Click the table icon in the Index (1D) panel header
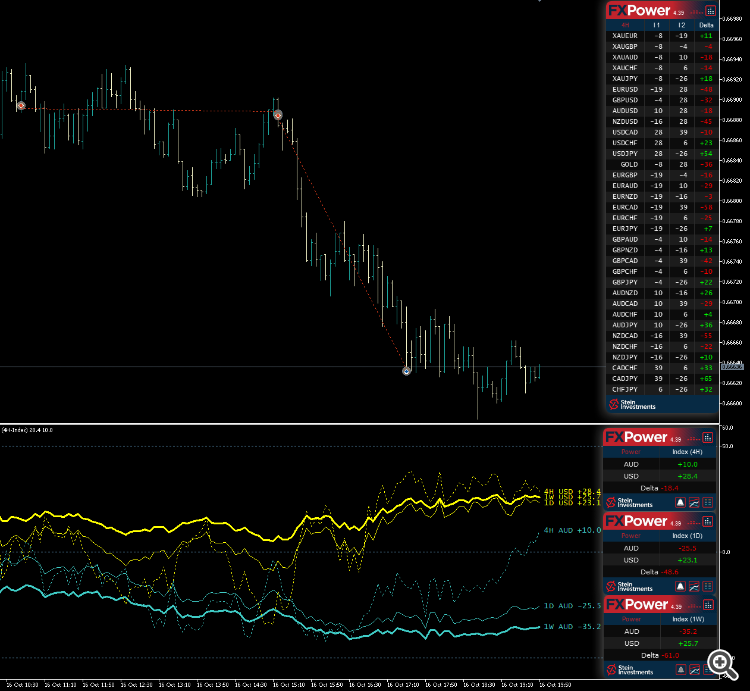 pos(707,521)
